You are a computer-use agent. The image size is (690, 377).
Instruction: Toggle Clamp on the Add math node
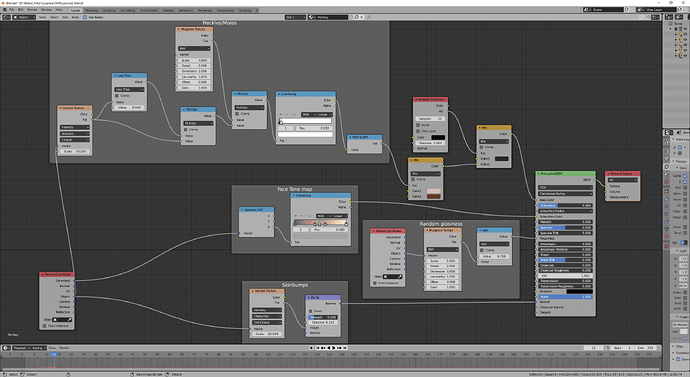pyautogui.click(x=482, y=250)
